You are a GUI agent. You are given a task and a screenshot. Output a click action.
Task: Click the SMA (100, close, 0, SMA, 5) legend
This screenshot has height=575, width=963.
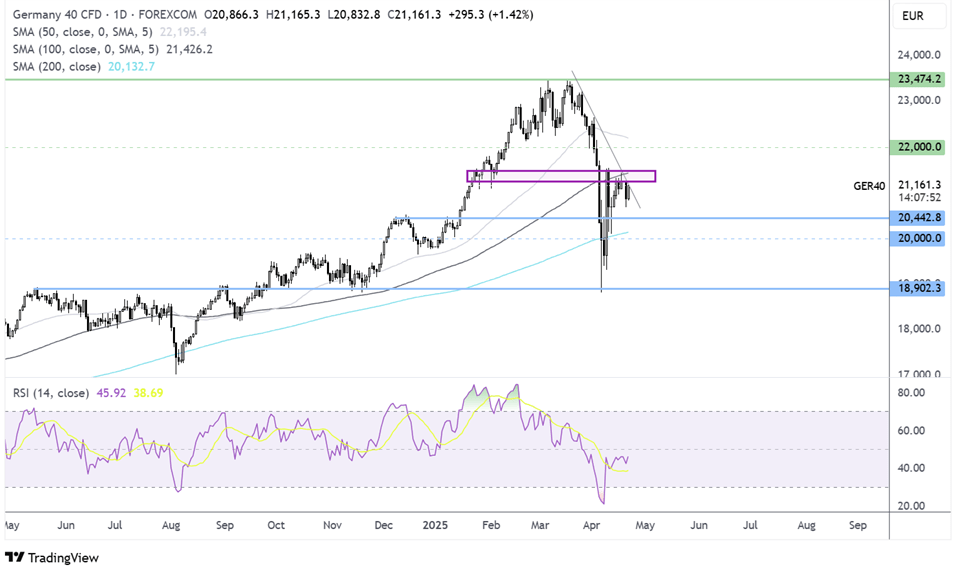tap(85, 49)
